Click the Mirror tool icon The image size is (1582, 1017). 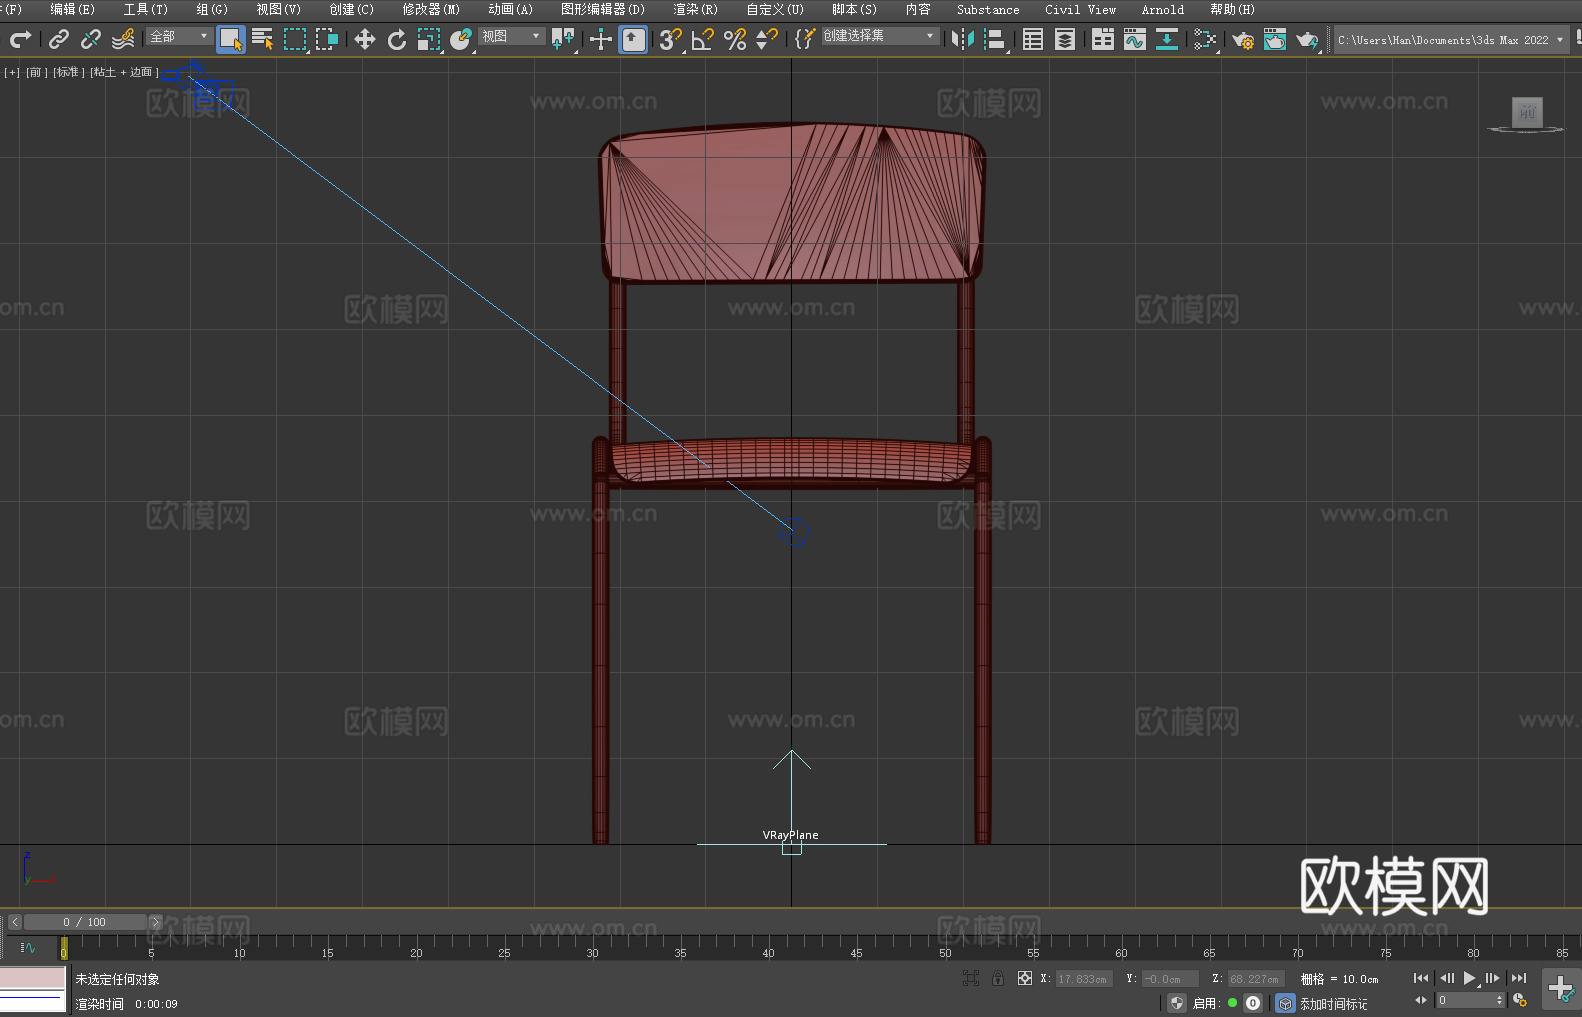coord(963,39)
